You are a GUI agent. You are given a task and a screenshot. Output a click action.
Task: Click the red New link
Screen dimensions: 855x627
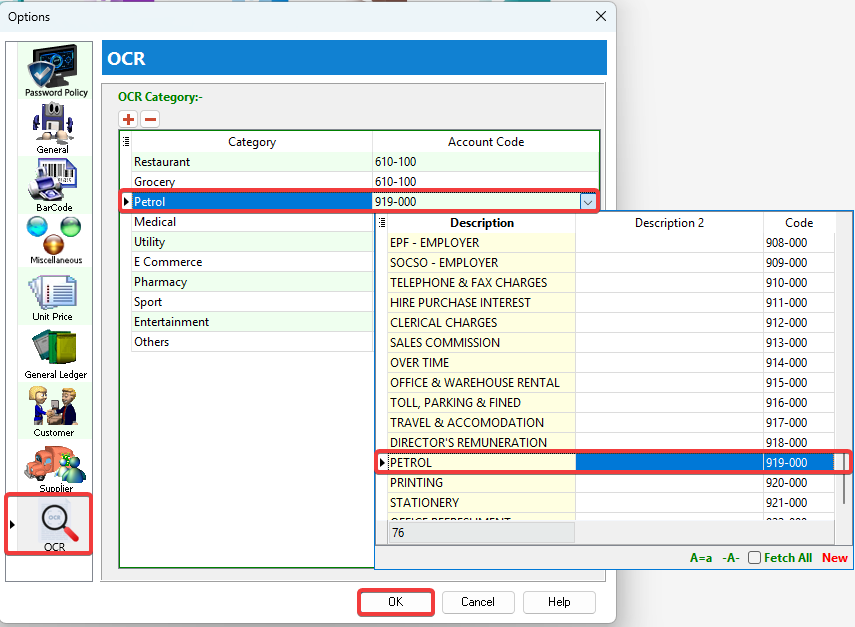[834, 558]
